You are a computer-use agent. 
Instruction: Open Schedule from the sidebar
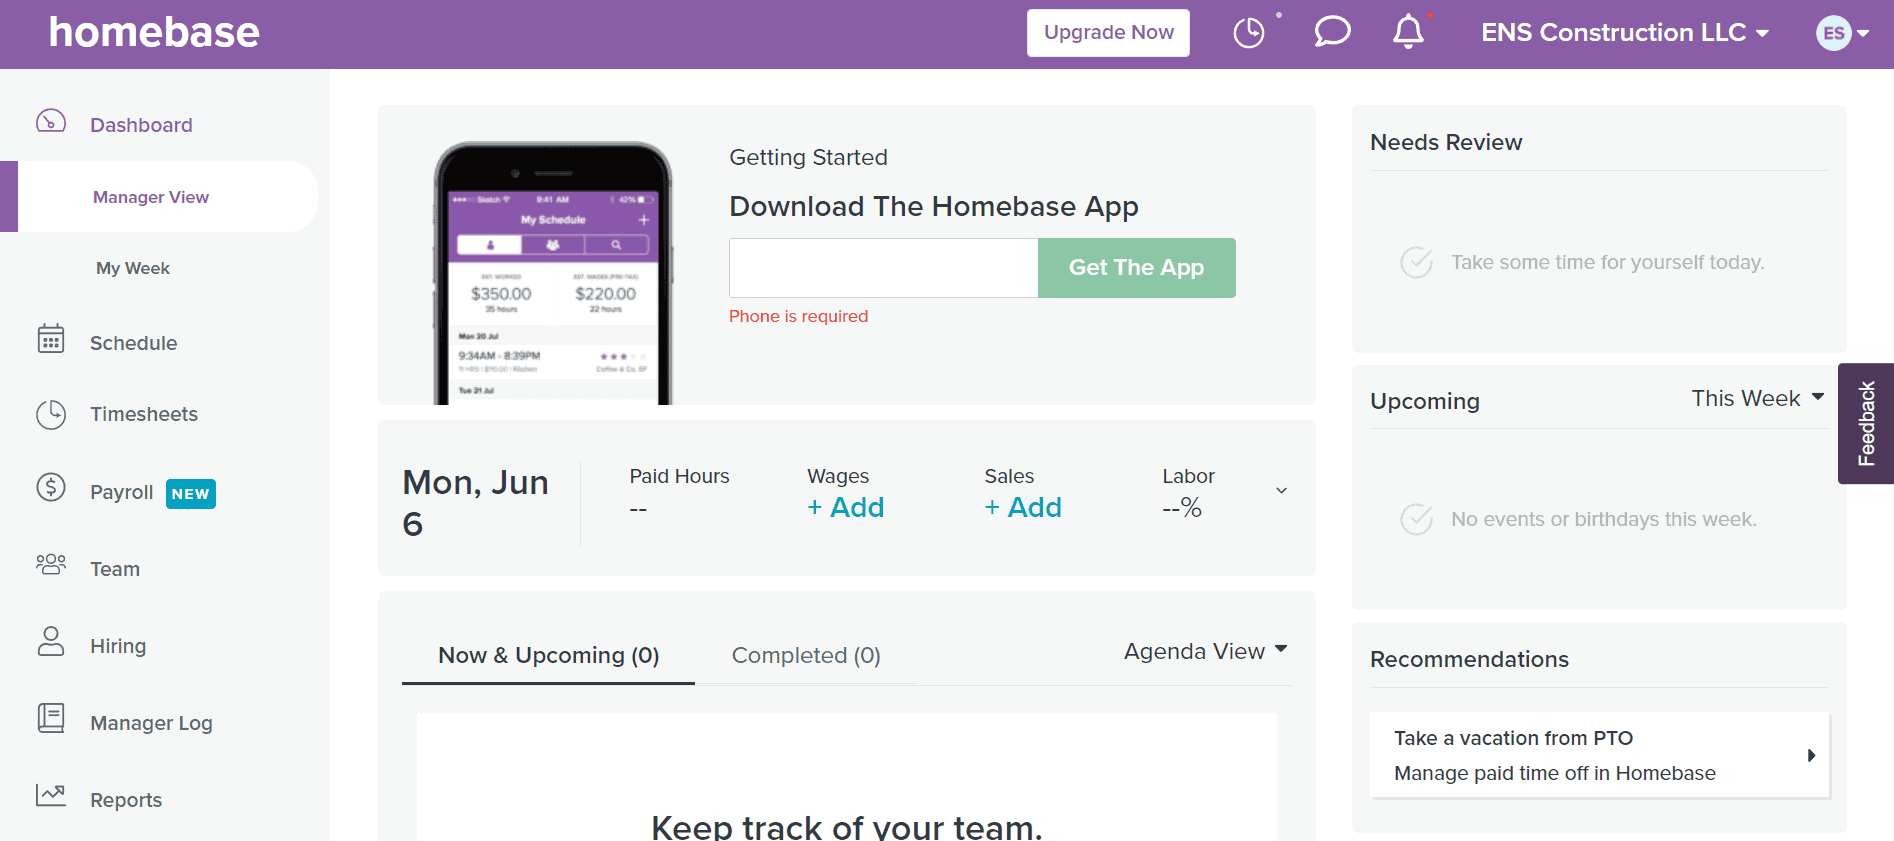133,343
